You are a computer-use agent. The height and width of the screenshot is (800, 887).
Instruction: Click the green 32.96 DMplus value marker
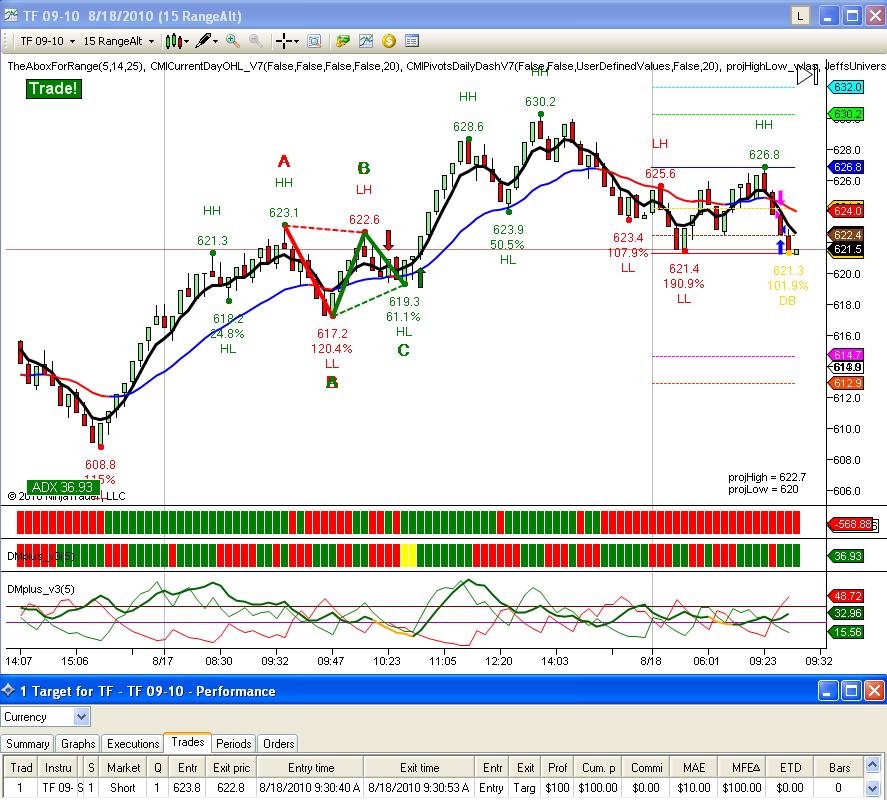846,613
